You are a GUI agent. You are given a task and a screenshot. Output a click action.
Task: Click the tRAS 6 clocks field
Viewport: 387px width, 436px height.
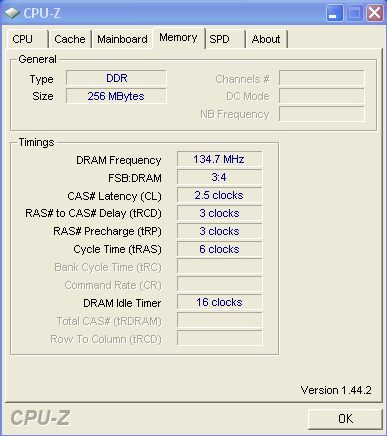coord(219,249)
